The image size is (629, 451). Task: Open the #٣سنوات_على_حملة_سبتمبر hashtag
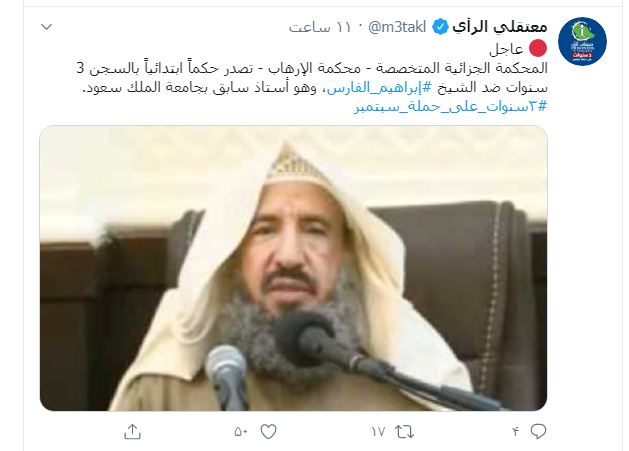coord(450,107)
